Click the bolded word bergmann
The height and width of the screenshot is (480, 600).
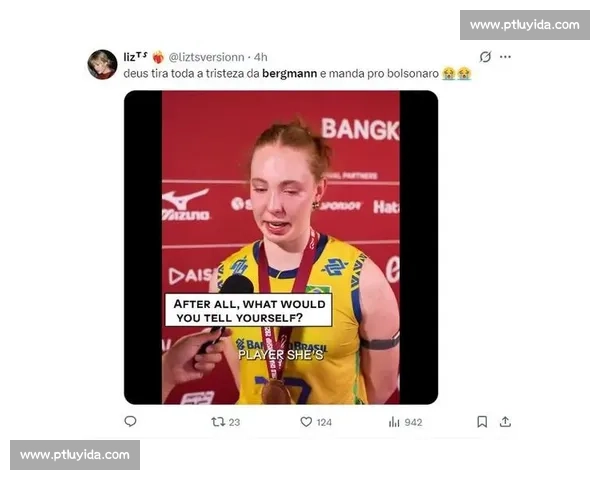tap(289, 73)
